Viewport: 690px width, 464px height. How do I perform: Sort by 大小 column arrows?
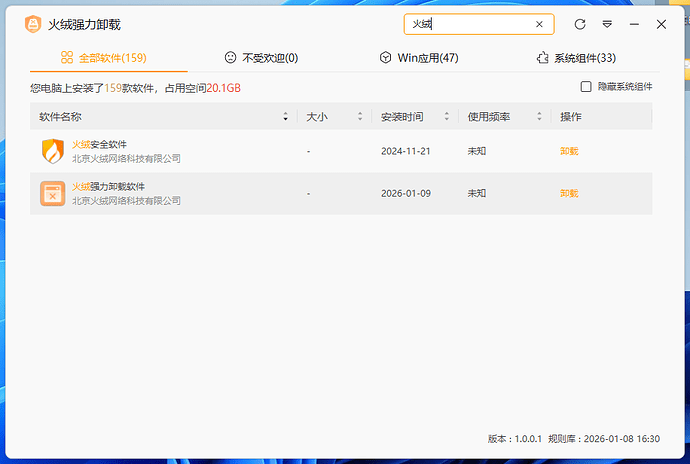(x=360, y=117)
